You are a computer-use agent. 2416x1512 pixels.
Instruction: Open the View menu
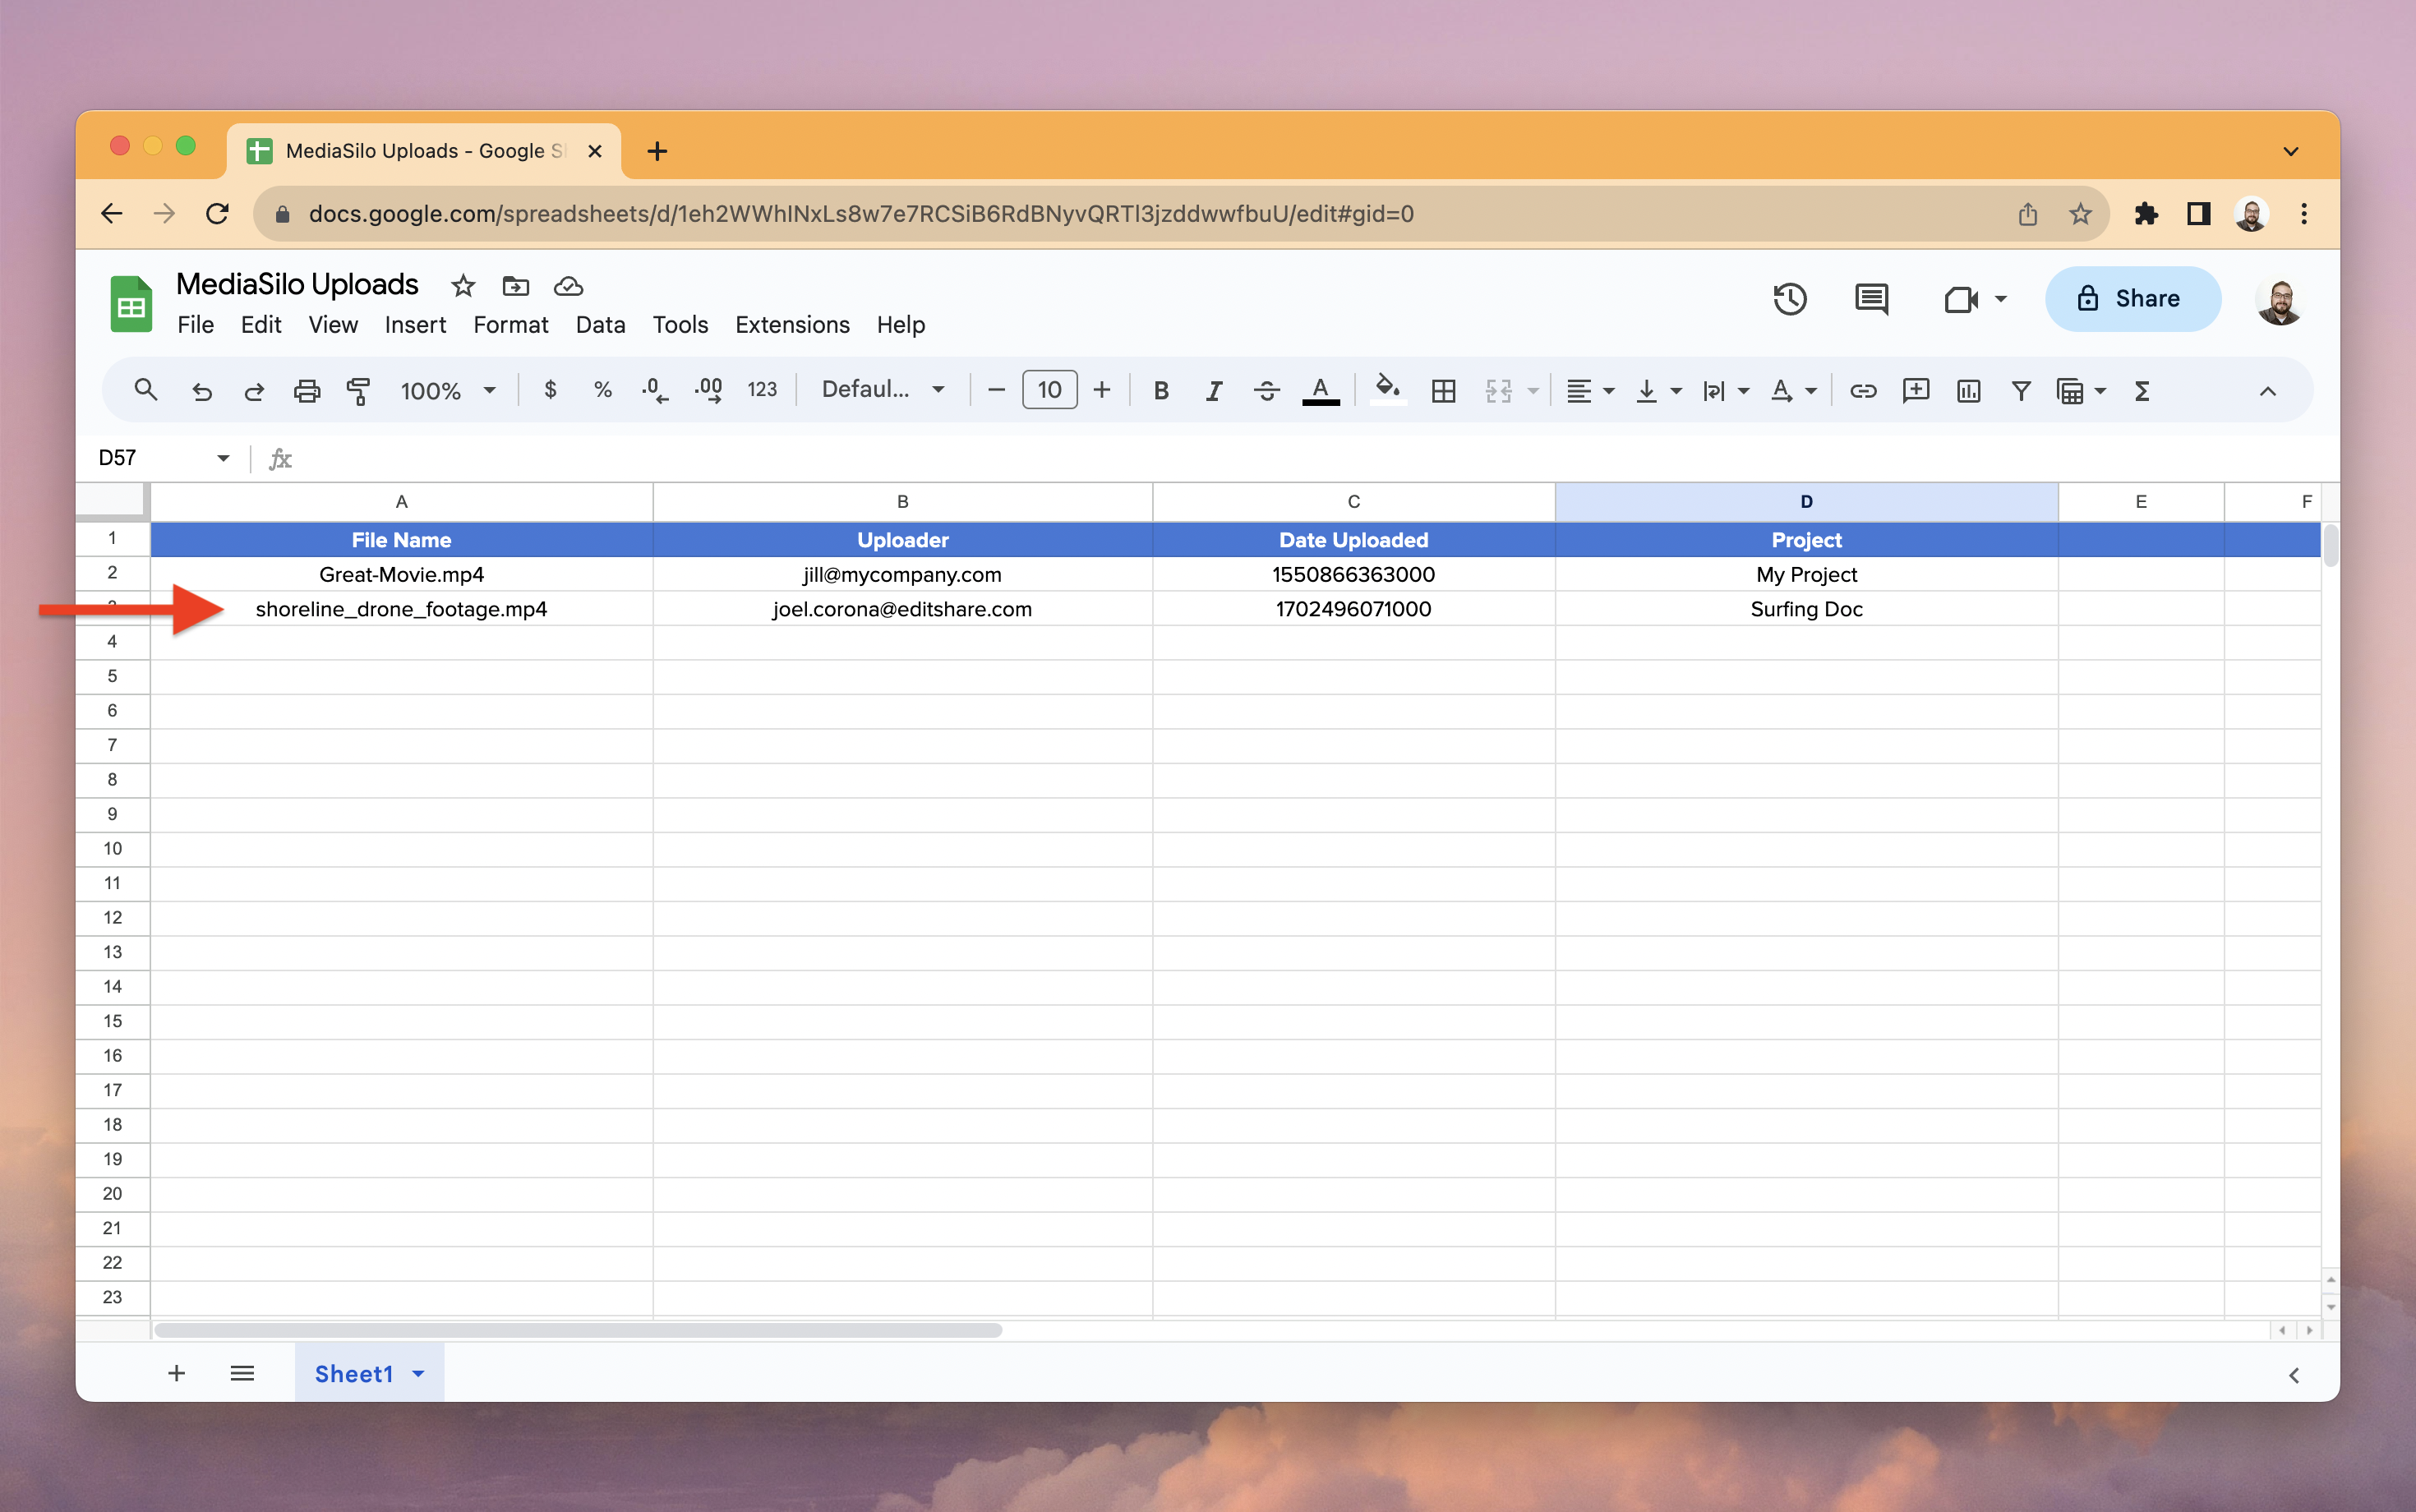(333, 325)
